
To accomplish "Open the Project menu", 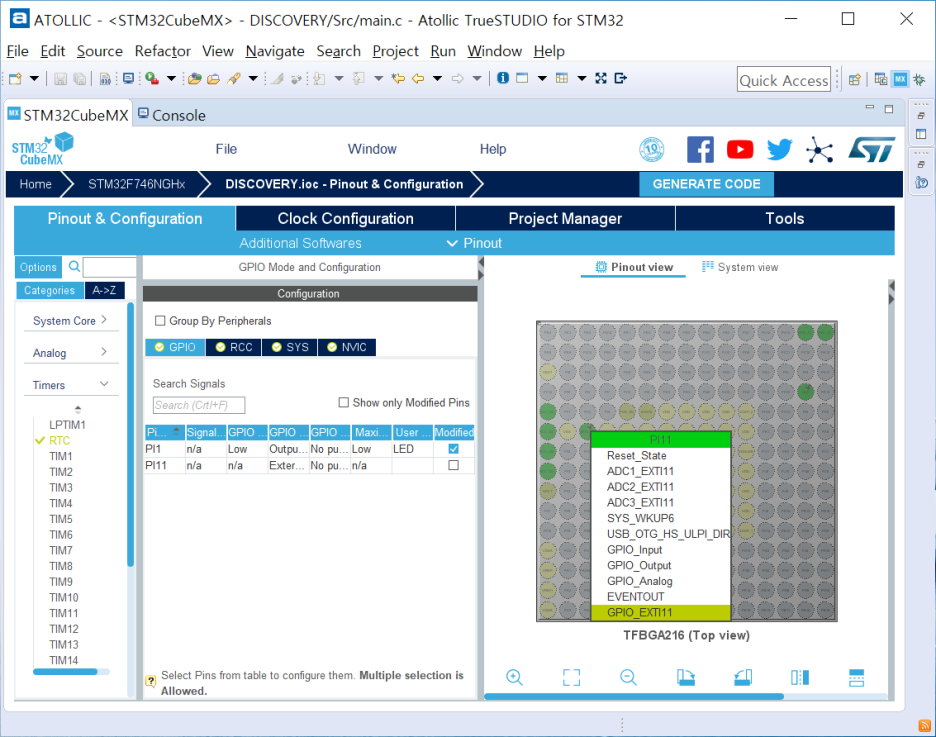I will click(x=395, y=51).
